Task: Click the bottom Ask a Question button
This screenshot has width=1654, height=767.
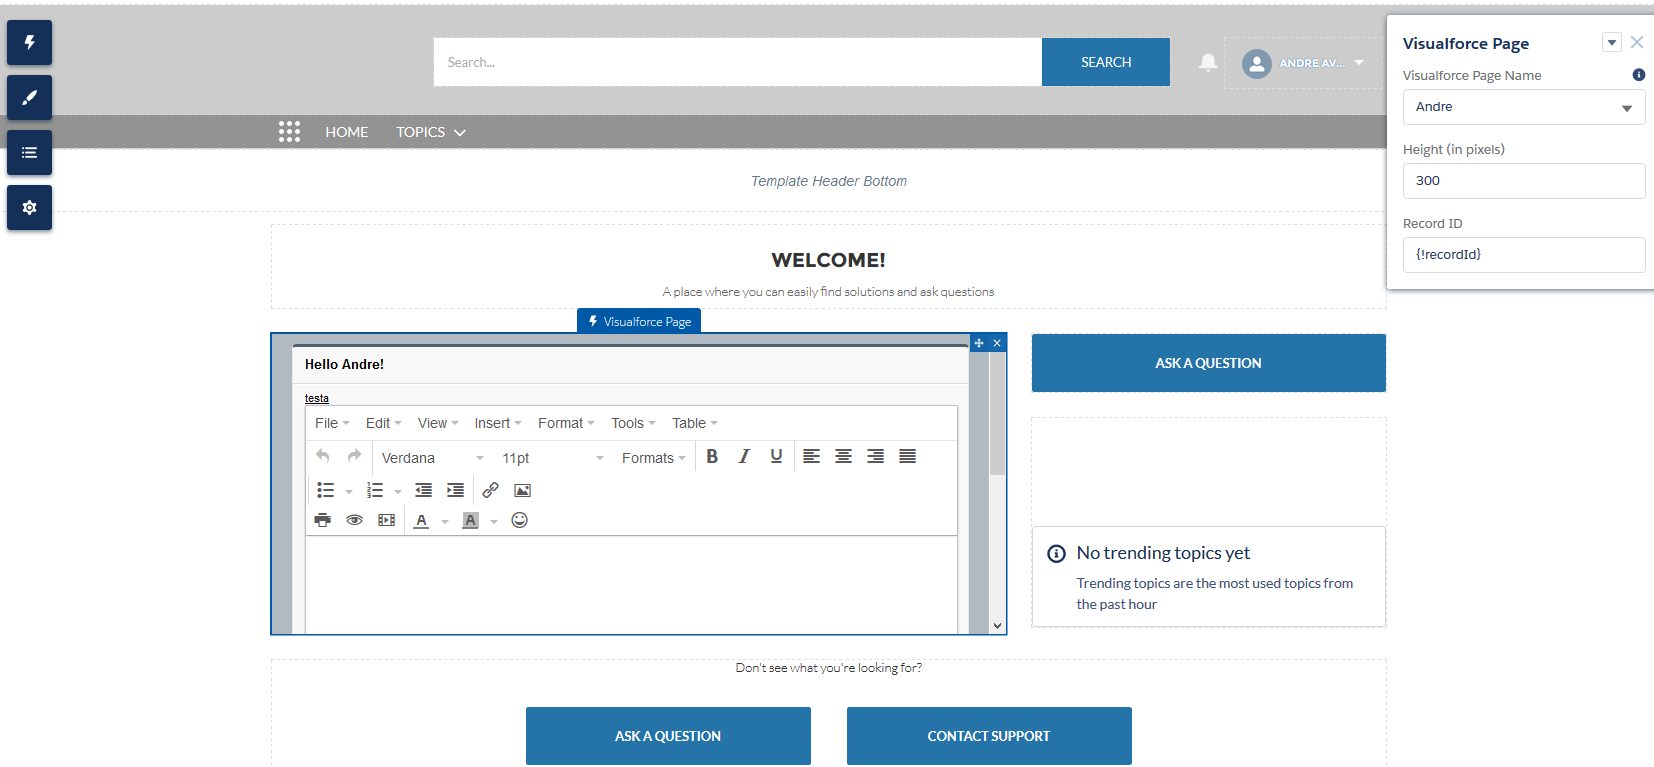Action: (668, 736)
